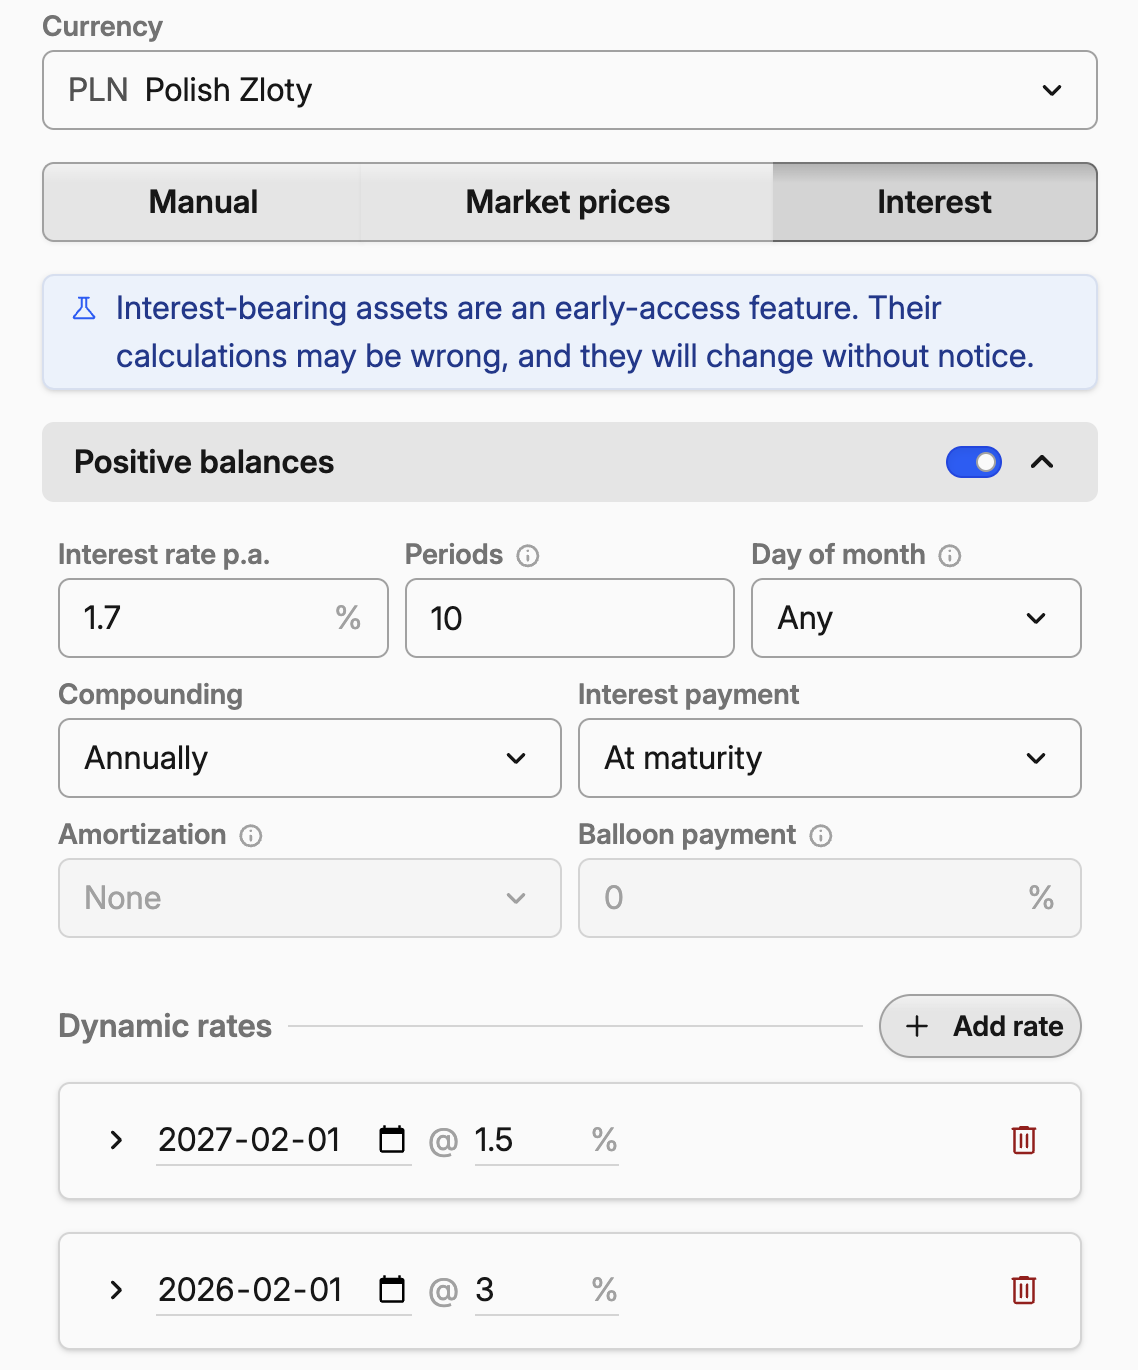Open the Currency dropdown showing PLN
The height and width of the screenshot is (1370, 1138).
(570, 90)
